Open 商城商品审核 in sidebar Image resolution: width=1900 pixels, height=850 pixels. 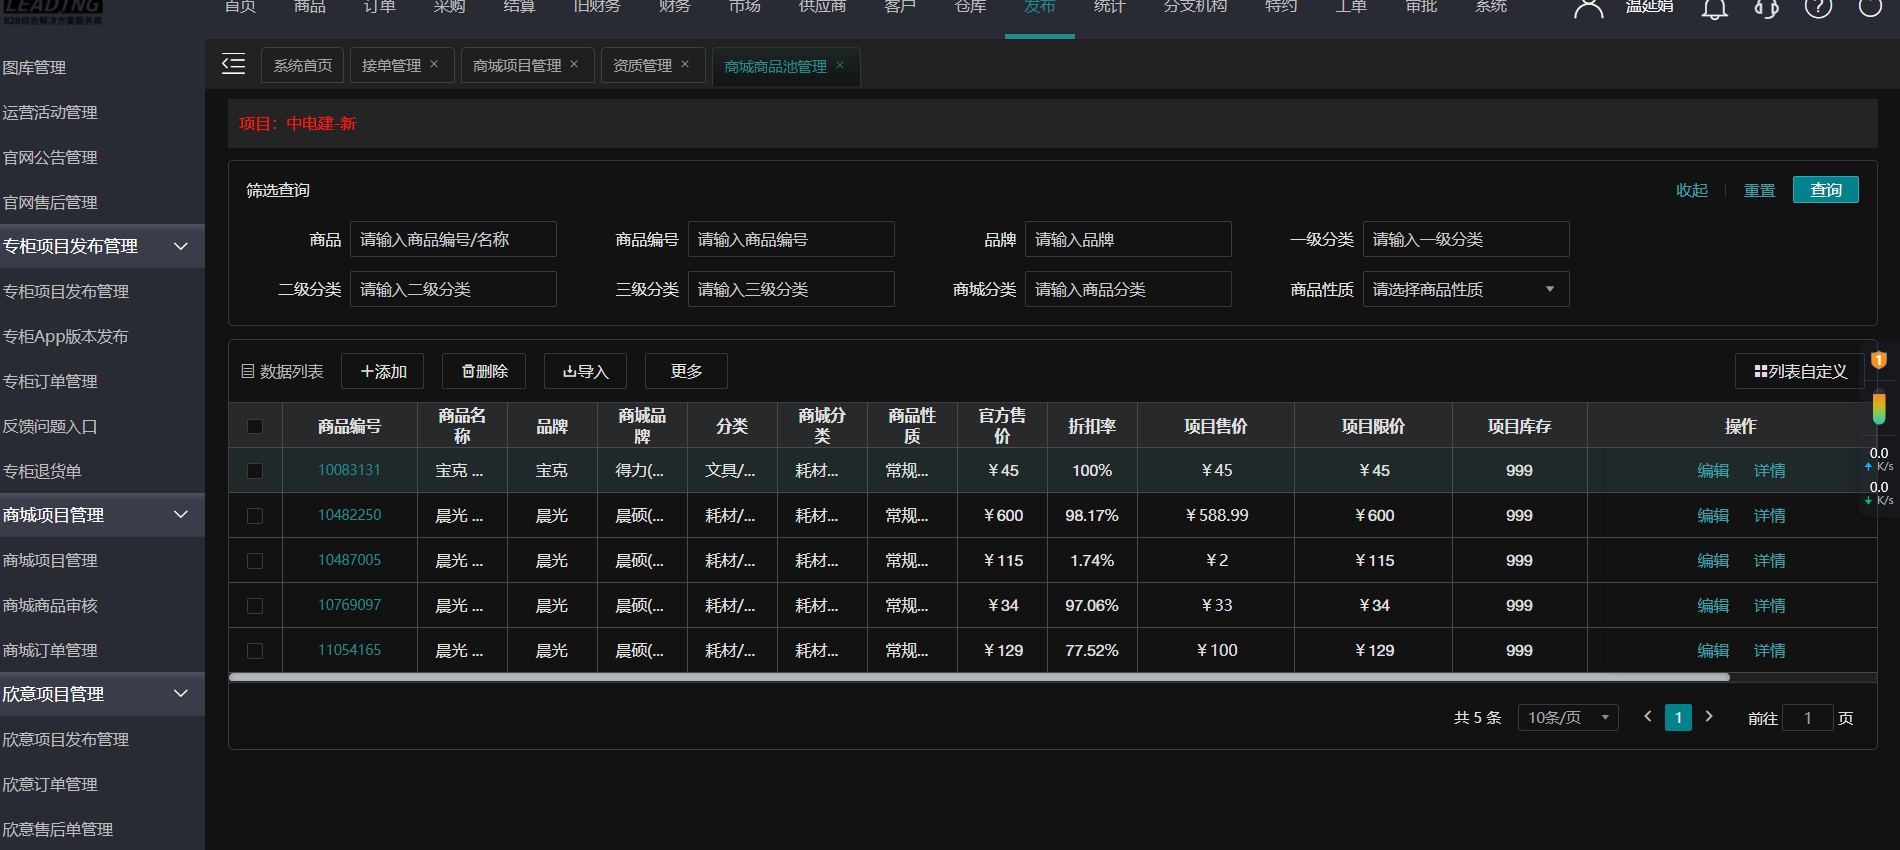pos(50,605)
